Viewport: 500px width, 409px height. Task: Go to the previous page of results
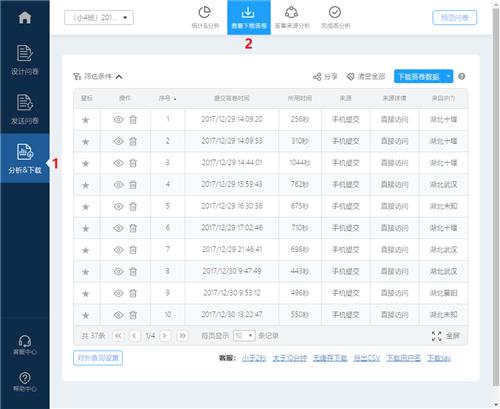[x=134, y=336]
